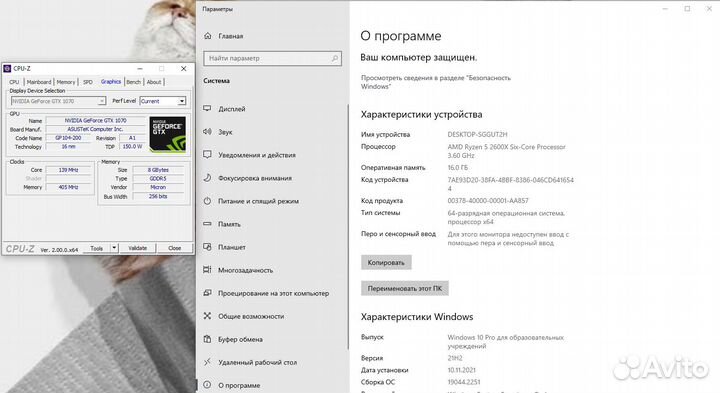Open the Звук speaker icon

point(208,132)
